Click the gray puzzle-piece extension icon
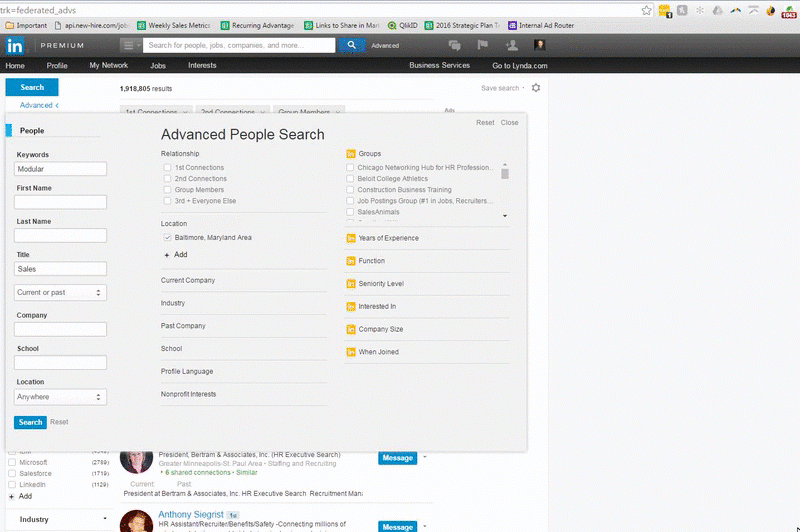The height and width of the screenshot is (532, 800). 682,10
